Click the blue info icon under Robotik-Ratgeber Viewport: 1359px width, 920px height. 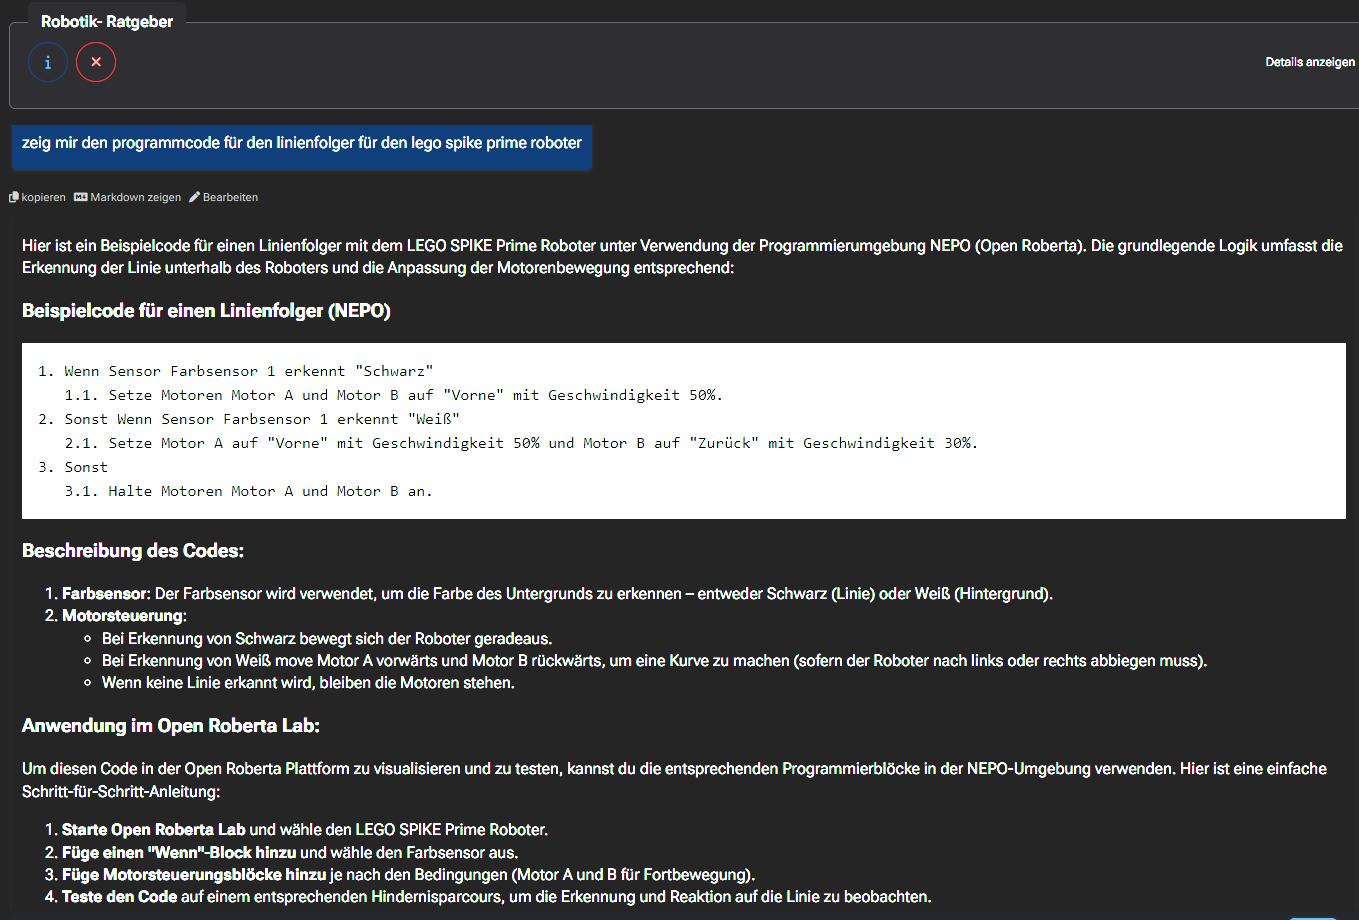pyautogui.click(x=48, y=62)
